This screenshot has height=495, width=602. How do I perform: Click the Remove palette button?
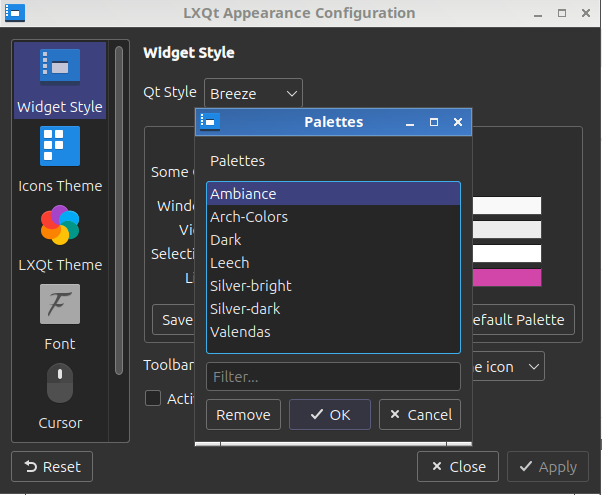pos(243,415)
